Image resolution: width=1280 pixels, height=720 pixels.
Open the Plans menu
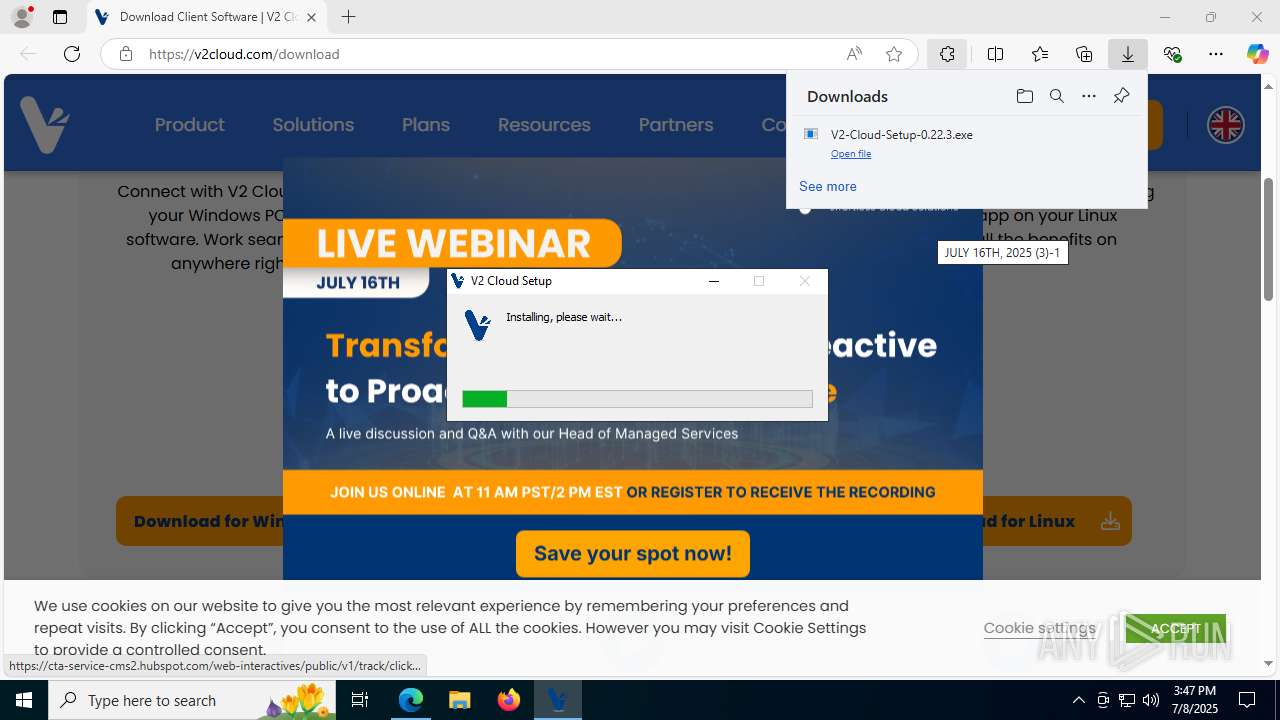(426, 125)
